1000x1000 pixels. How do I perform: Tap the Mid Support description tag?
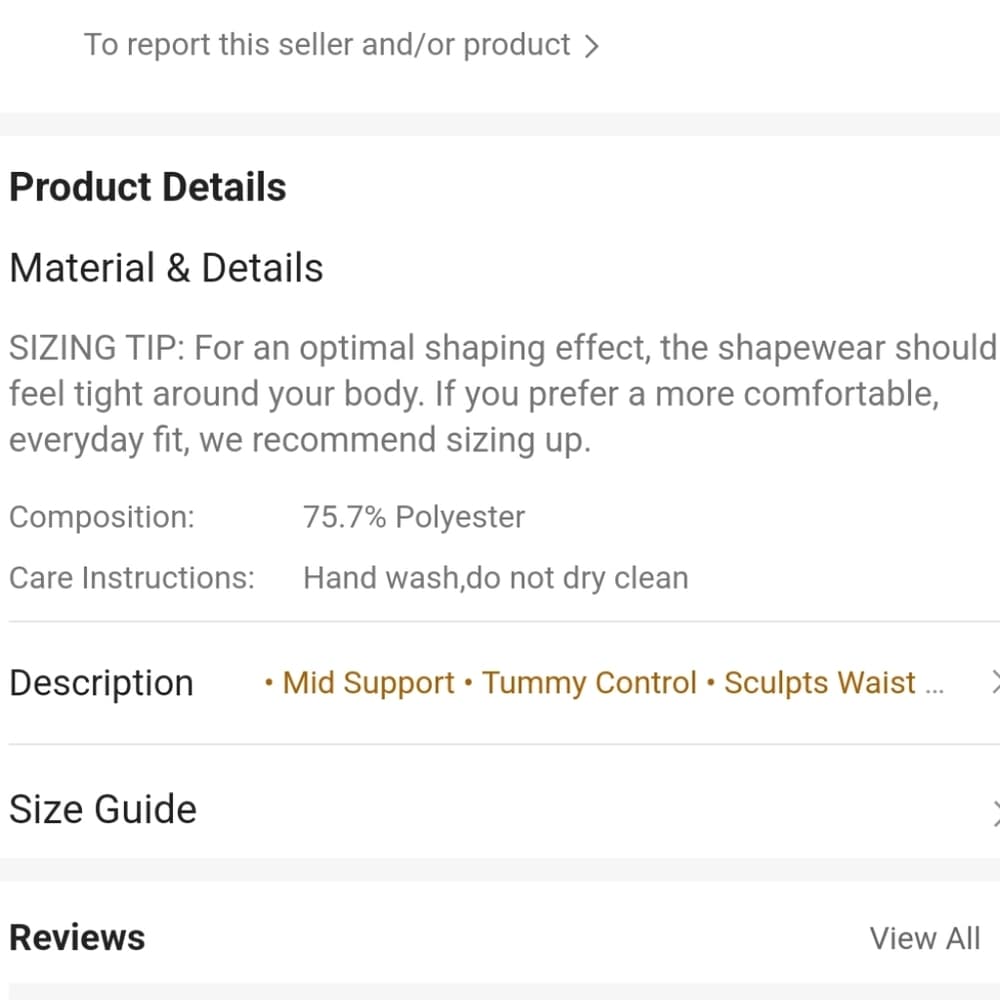[x=368, y=683]
